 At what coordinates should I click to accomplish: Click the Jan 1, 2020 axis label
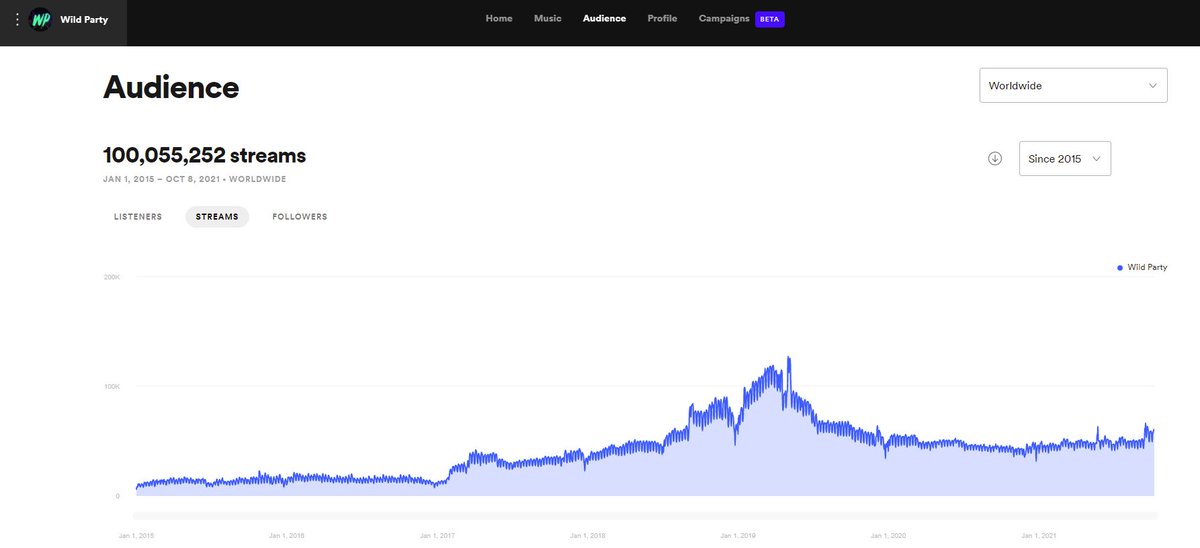pyautogui.click(x=889, y=536)
